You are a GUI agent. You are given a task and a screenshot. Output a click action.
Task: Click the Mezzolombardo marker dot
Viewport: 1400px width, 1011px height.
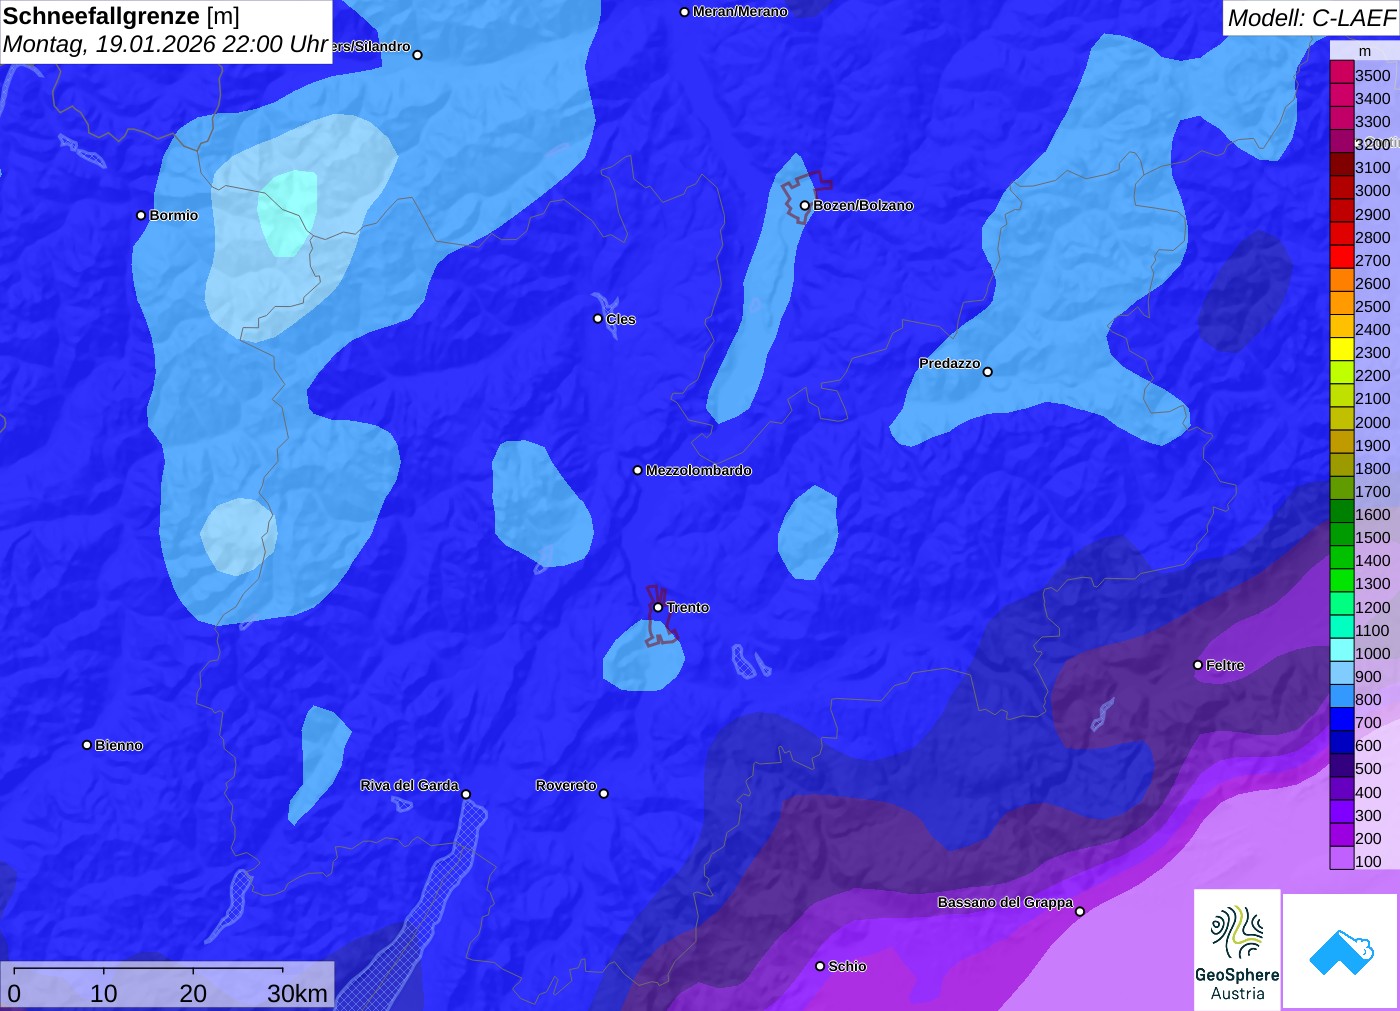pyautogui.click(x=638, y=470)
